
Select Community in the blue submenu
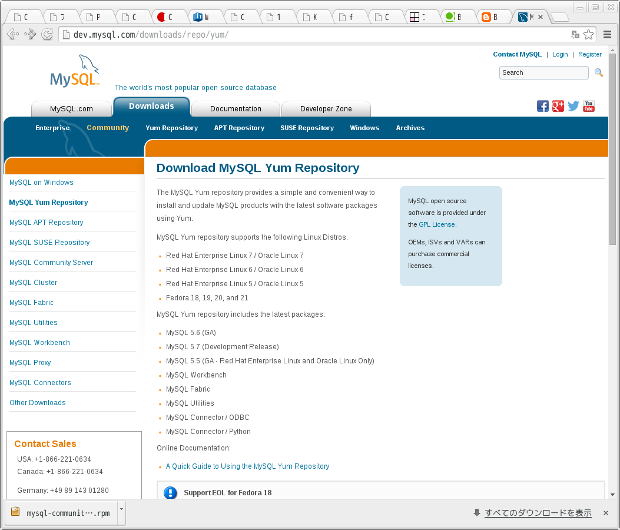(x=108, y=128)
